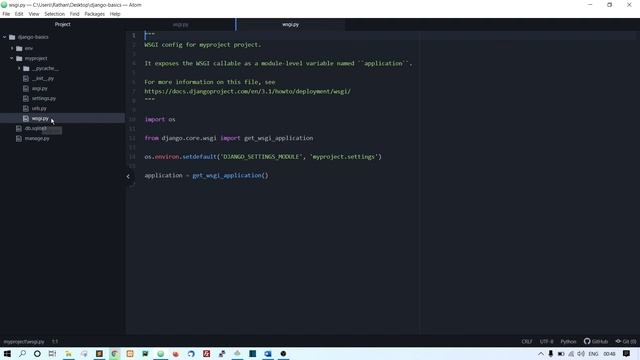Collapse the myproject folder arrow

click(12, 58)
